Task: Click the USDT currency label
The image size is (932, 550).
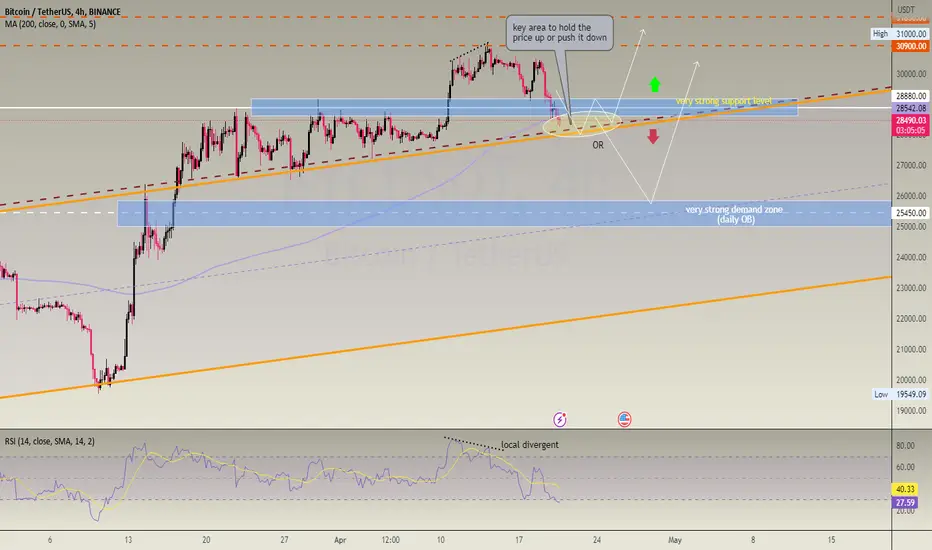Action: click(x=906, y=10)
